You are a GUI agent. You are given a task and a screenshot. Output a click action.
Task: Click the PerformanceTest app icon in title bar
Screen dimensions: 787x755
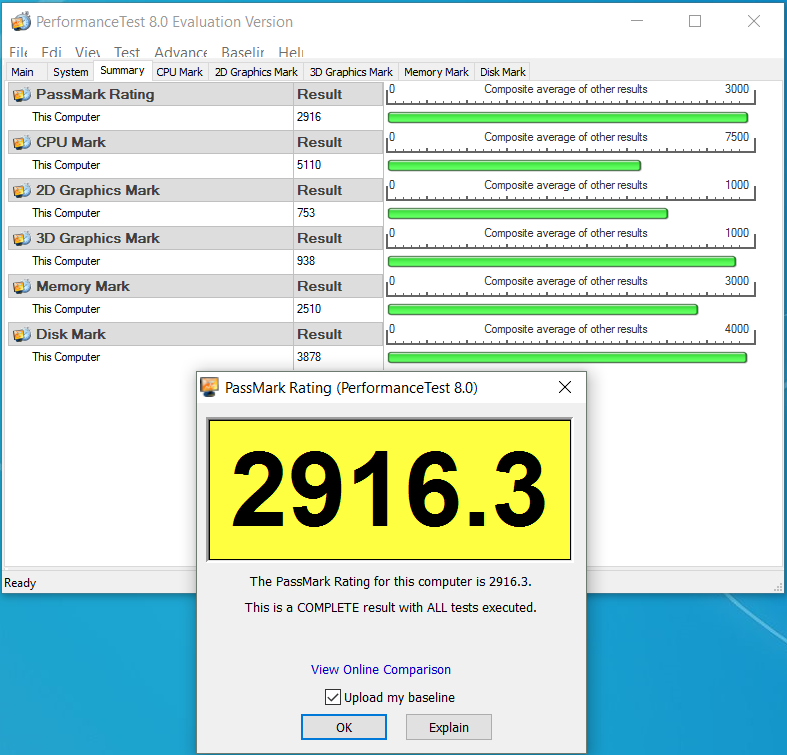(21, 22)
